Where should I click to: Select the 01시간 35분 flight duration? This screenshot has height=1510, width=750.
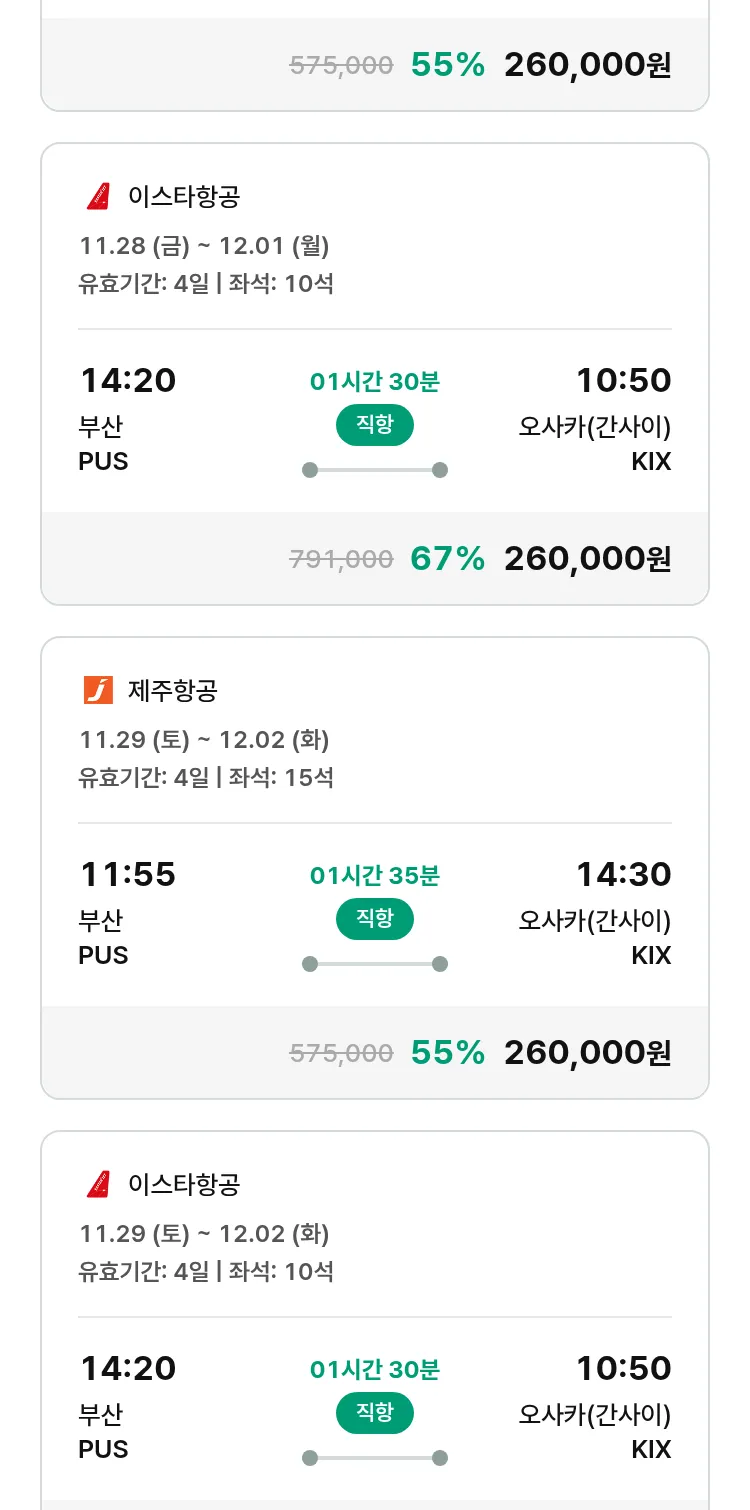(375, 876)
